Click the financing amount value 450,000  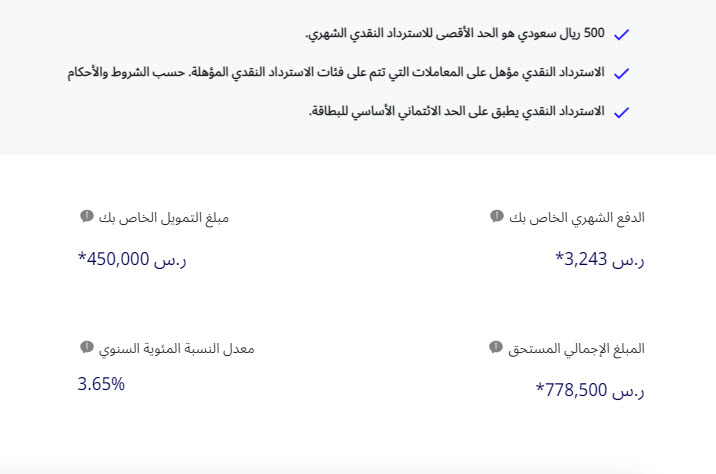coord(132,259)
